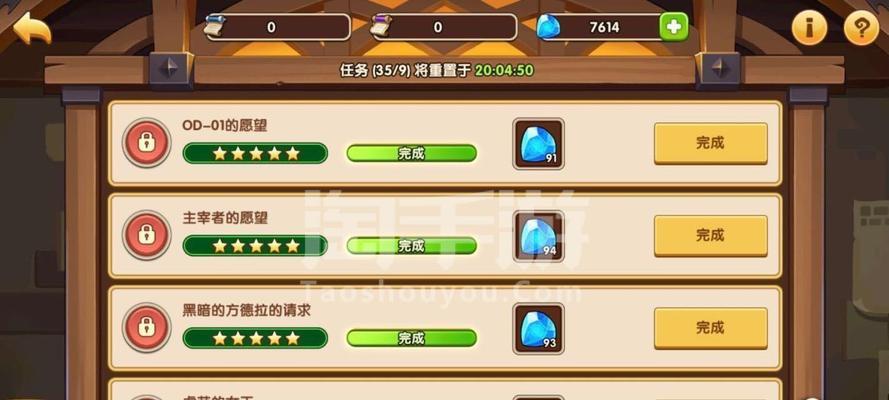Screen dimensions: 889x400
Task: Click the blue scroll counter icon
Action: tap(215, 27)
